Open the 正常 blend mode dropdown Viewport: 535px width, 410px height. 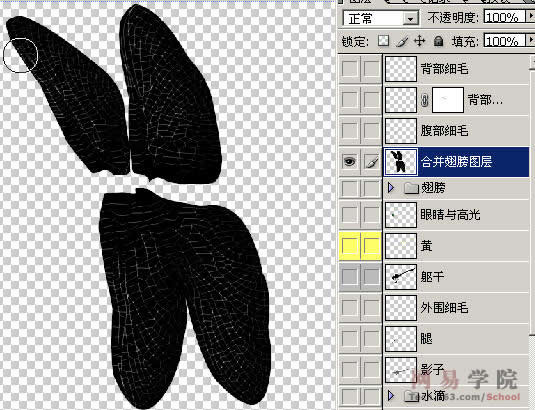[x=380, y=18]
